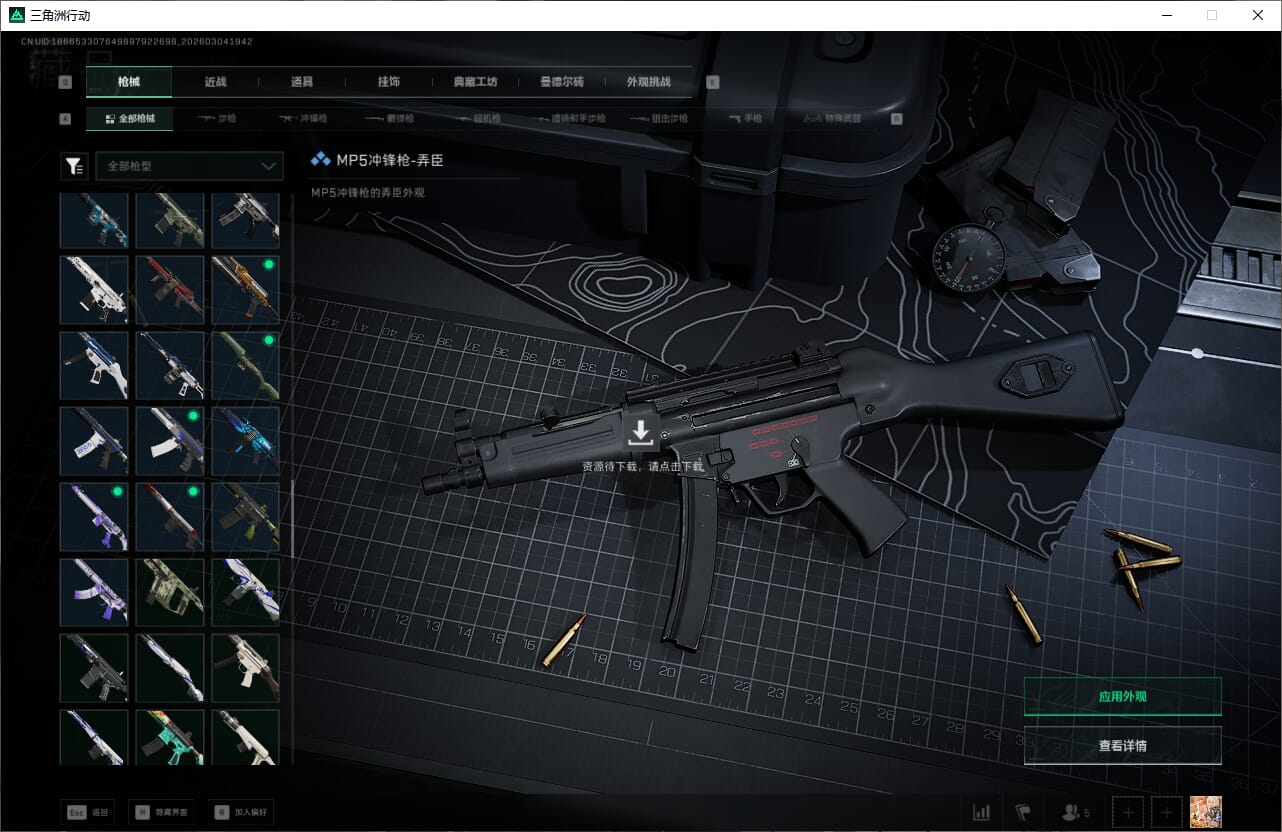1282x832 pixels.
Task: Click the 查看详情 button
Action: click(1122, 746)
